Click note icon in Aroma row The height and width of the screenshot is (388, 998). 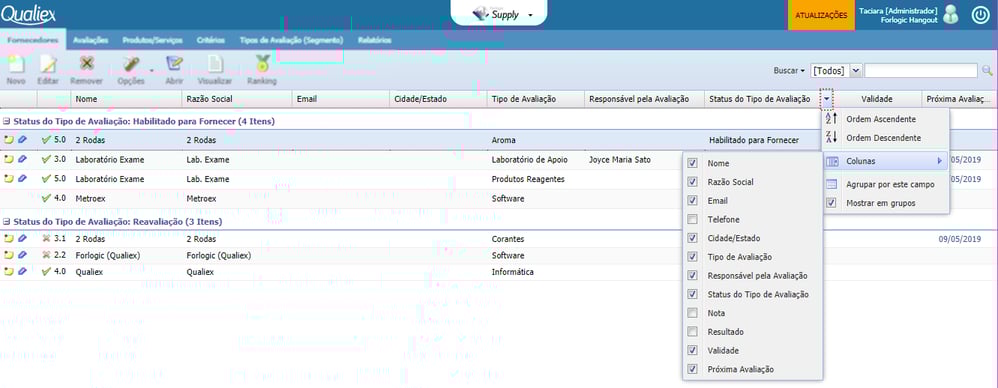pyautogui.click(x=9, y=139)
